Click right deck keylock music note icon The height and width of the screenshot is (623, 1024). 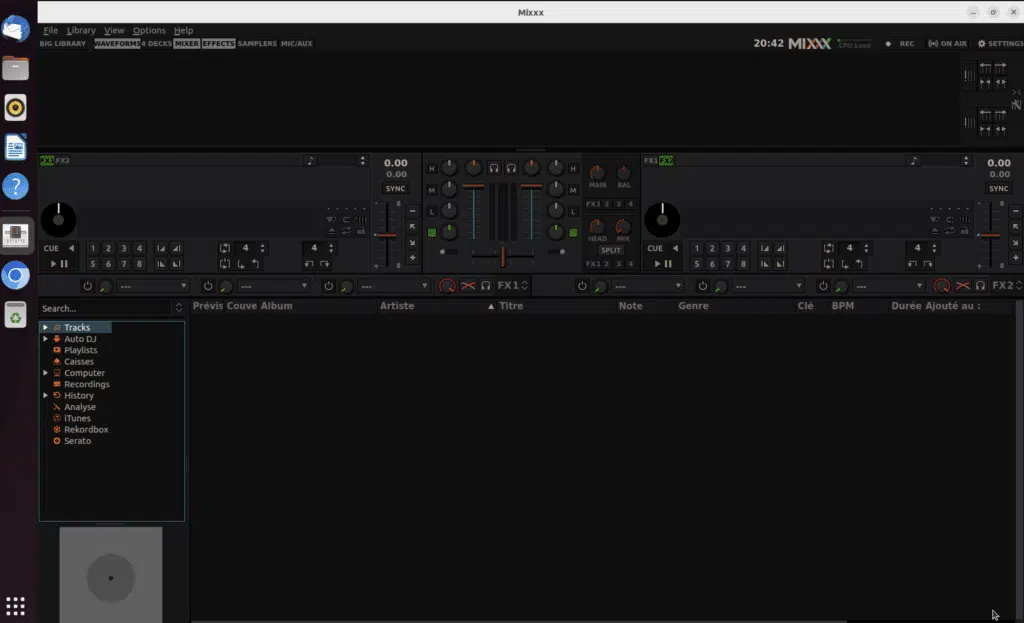point(914,161)
